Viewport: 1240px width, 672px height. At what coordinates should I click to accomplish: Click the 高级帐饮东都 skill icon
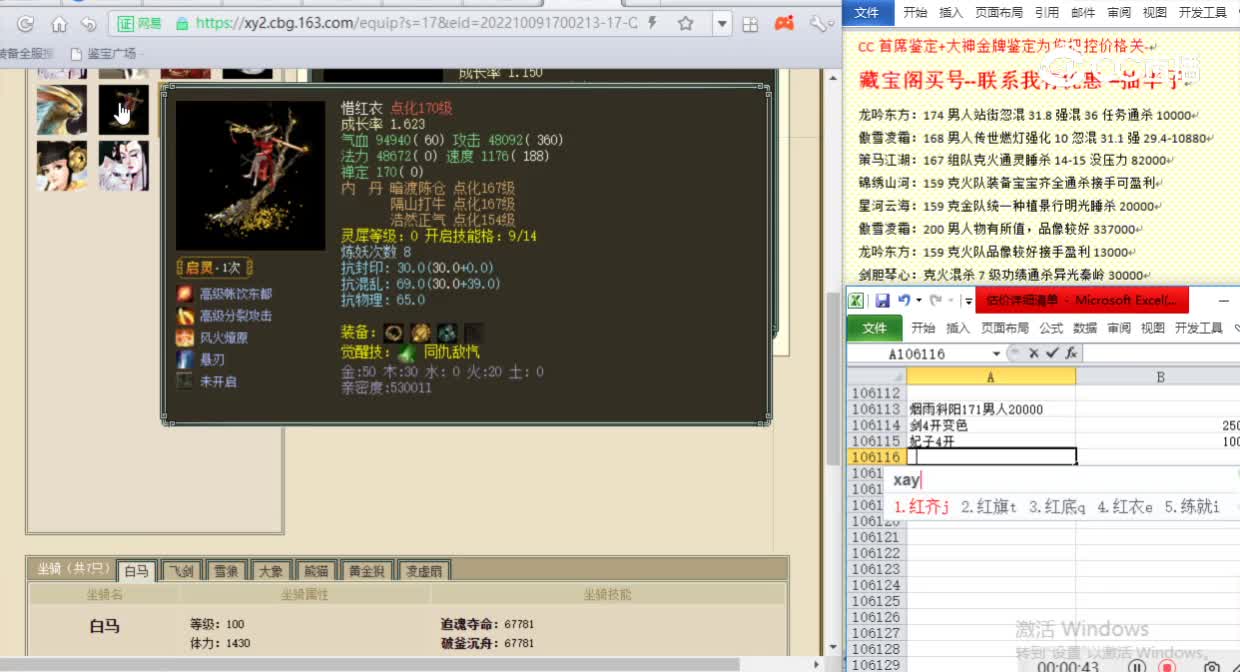pos(184,294)
